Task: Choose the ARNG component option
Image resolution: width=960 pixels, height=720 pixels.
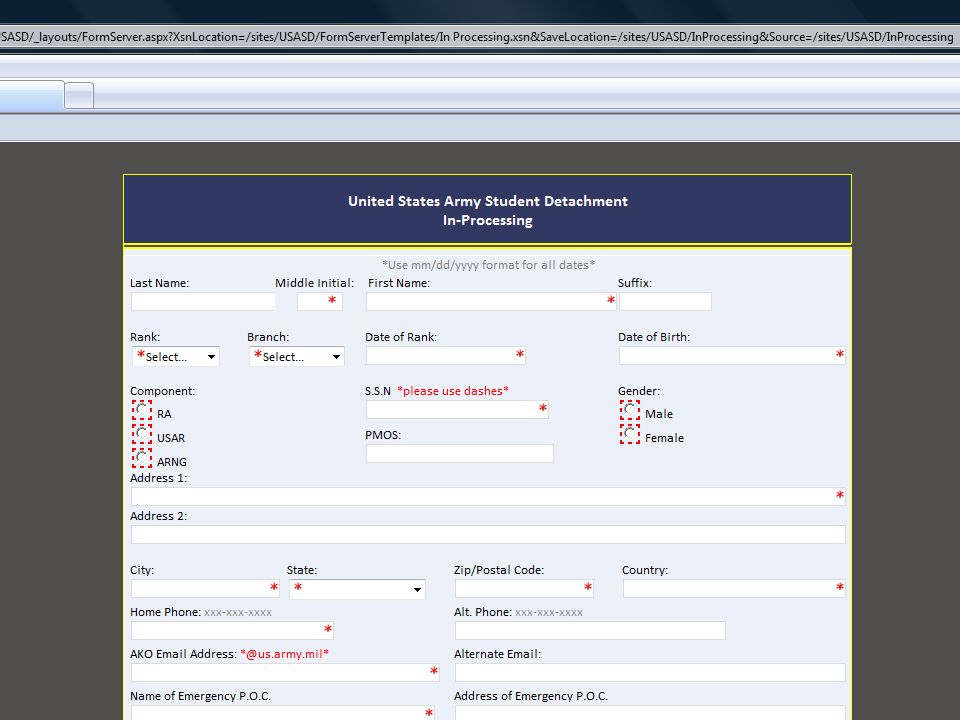Action: pyautogui.click(x=141, y=458)
